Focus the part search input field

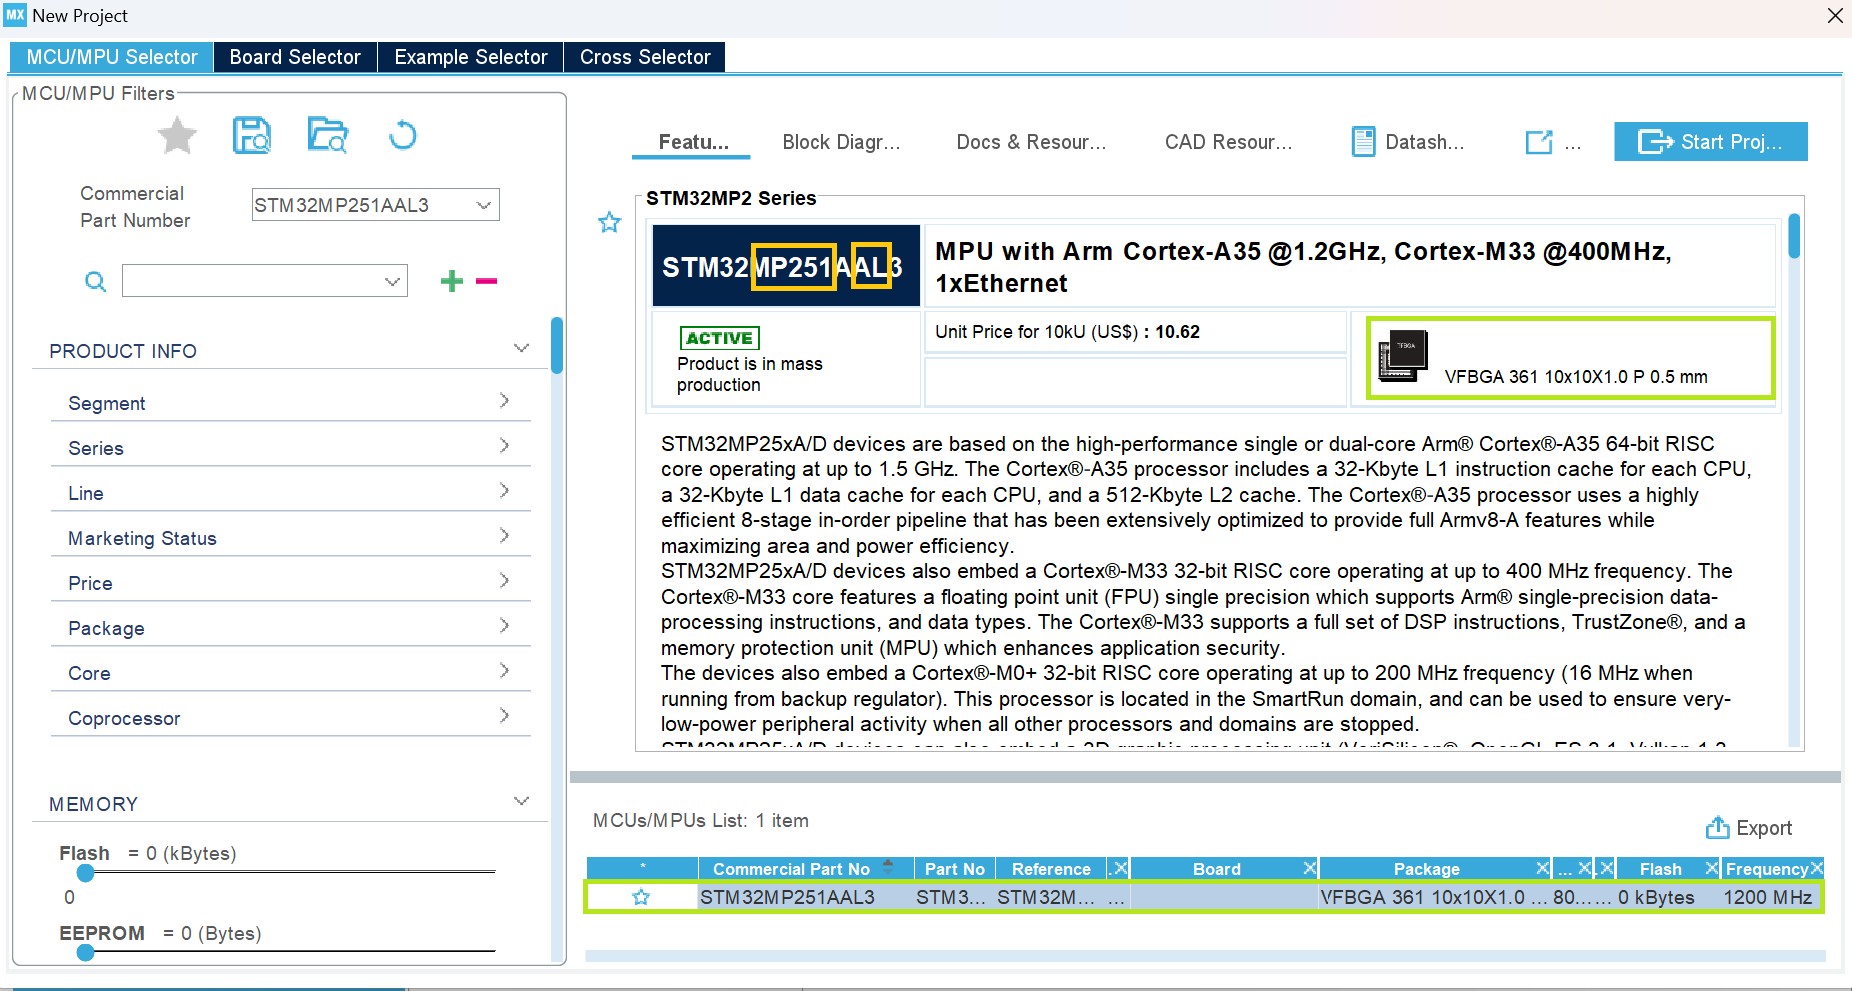251,281
